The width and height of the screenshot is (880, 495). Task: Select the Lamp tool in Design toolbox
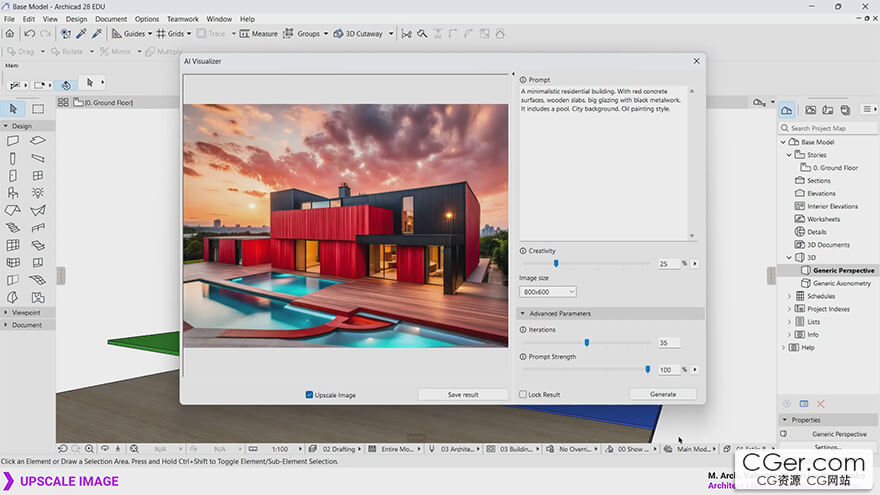tap(38, 192)
